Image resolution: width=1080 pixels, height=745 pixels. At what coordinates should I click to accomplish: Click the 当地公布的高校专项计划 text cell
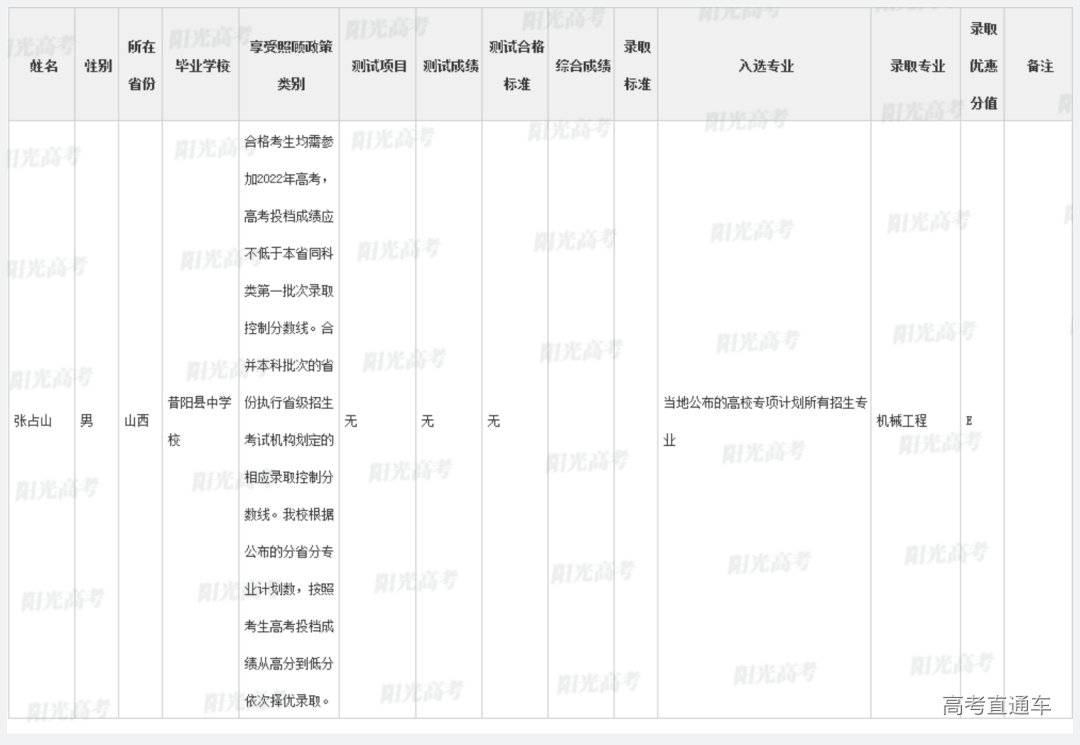point(764,421)
